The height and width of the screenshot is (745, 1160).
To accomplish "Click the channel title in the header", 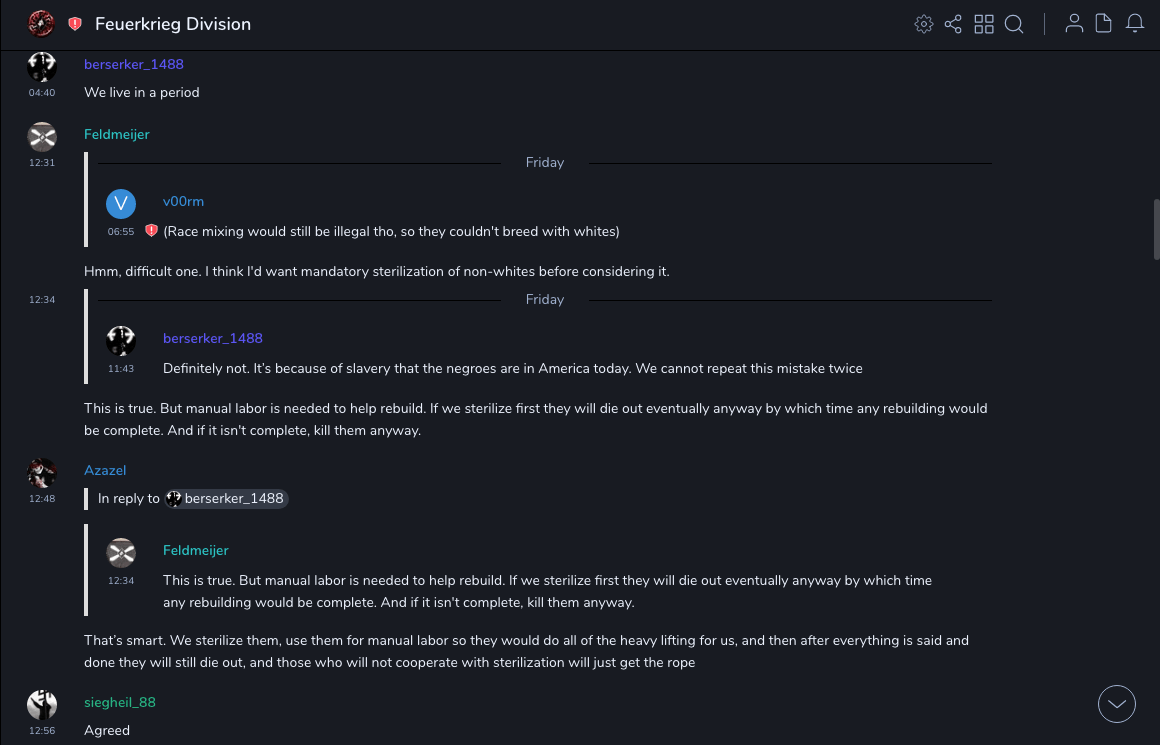I will [x=173, y=24].
